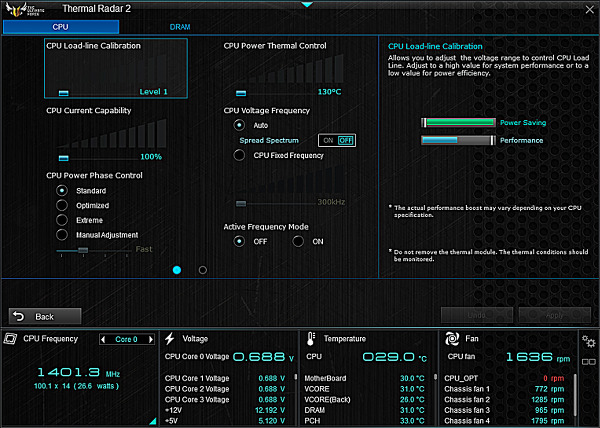The image size is (600, 428).
Task: Click the Performance bar indicator
Action: point(458,140)
